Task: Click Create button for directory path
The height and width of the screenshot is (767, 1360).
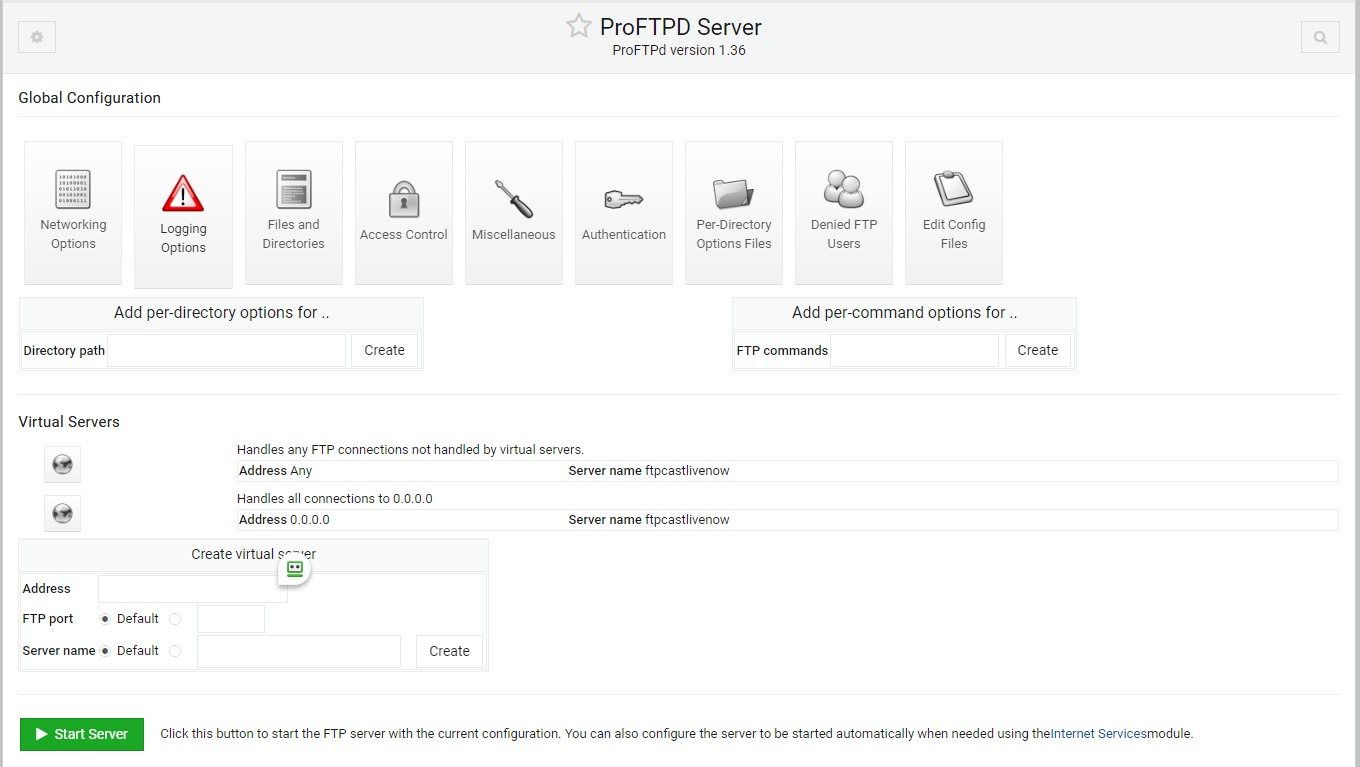Action: click(x=384, y=350)
